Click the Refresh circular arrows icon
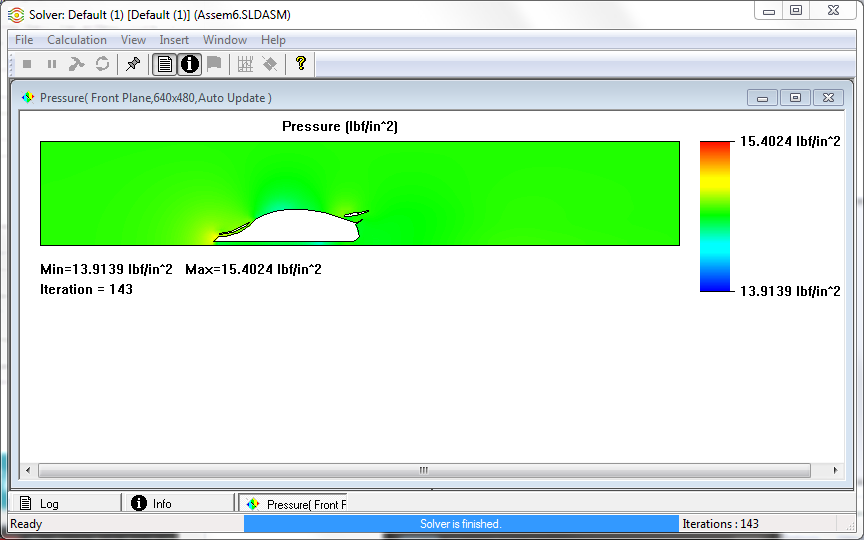864x540 pixels. pos(102,64)
